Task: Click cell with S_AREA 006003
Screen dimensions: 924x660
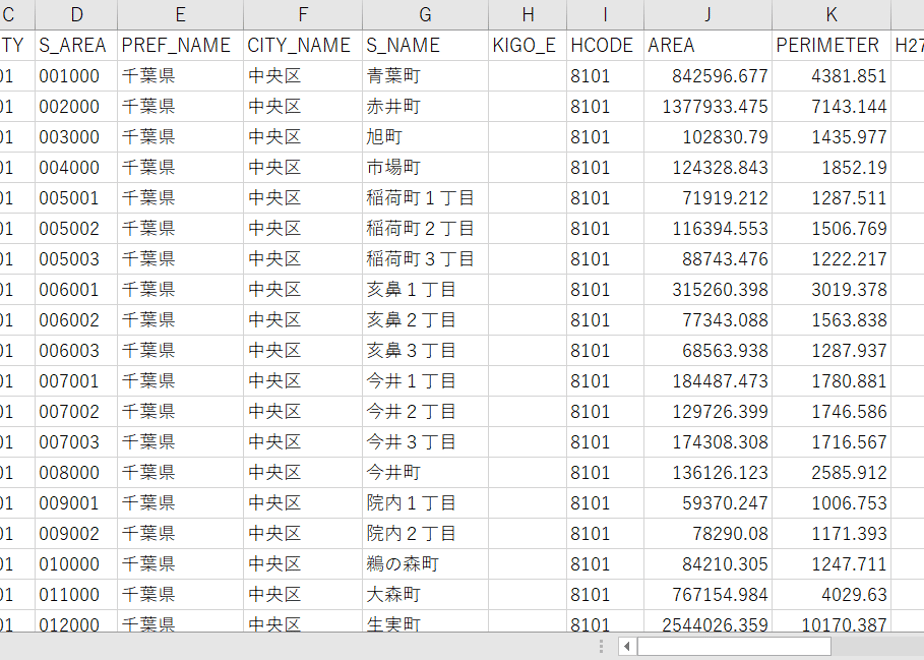Action: click(77, 351)
